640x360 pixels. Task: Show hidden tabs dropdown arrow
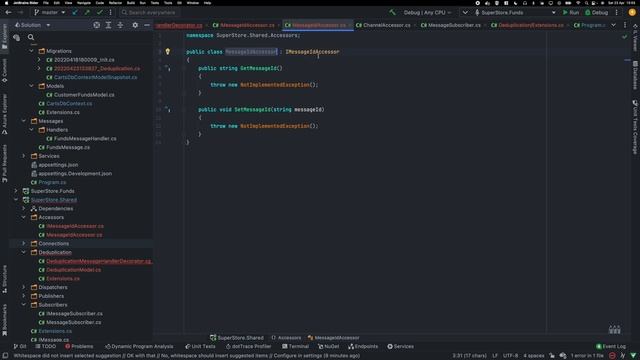point(613,25)
